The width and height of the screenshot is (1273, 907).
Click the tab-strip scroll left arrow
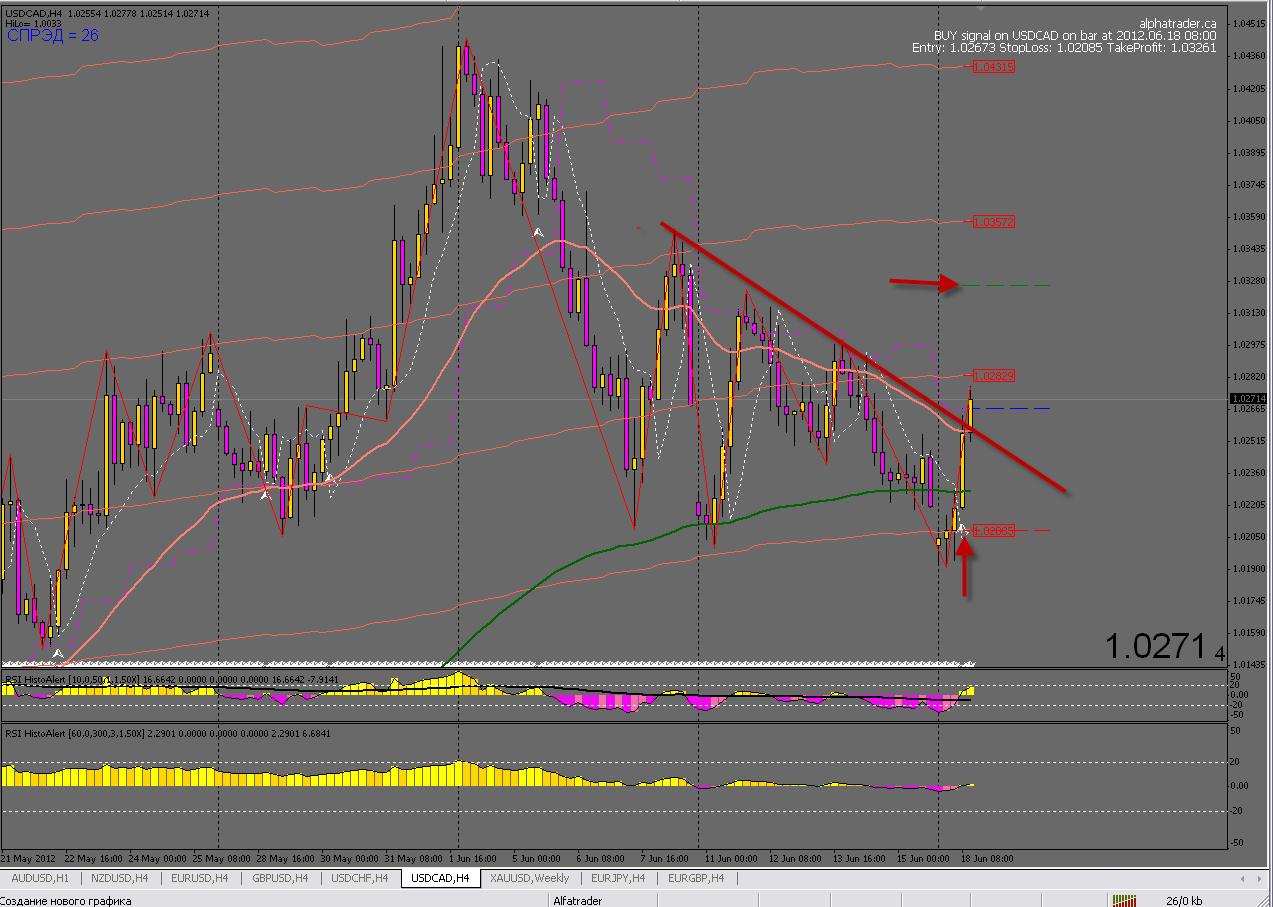(1243, 878)
